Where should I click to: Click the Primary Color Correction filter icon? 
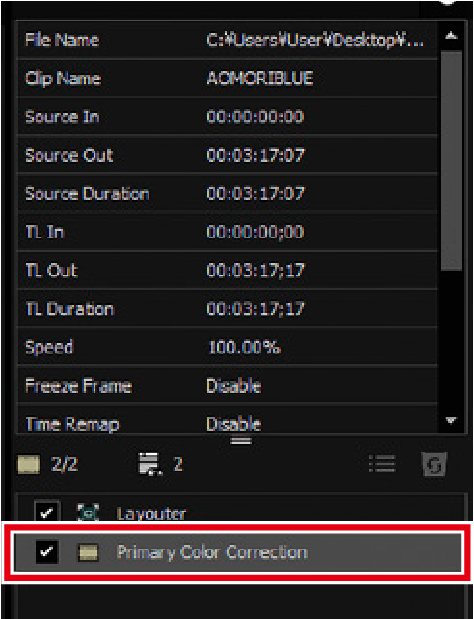(x=88, y=552)
